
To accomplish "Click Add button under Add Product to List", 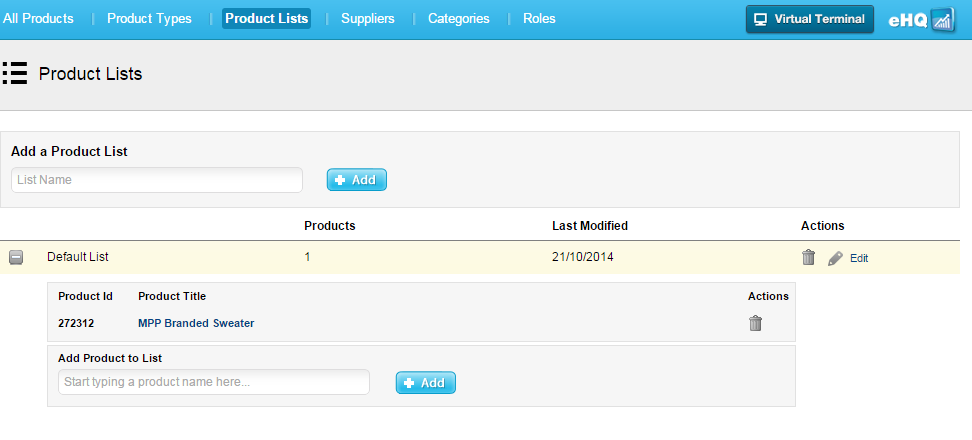I will 426,383.
